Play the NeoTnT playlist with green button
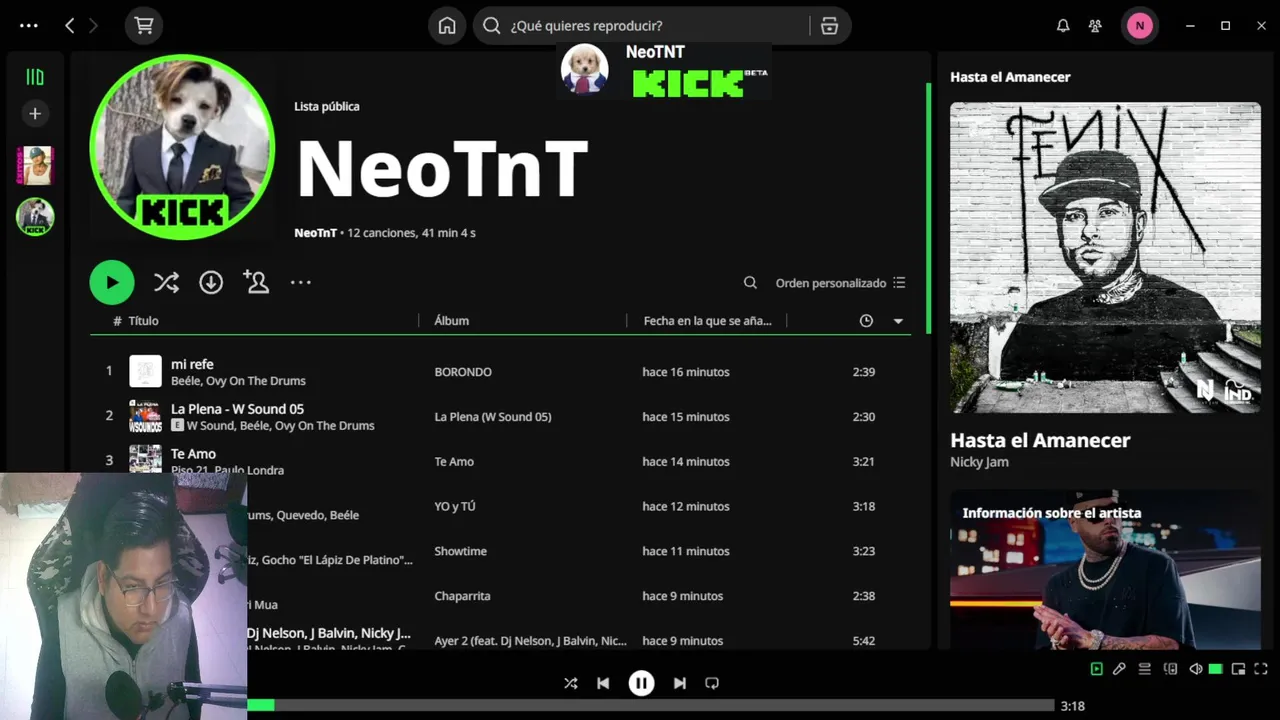 [112, 283]
